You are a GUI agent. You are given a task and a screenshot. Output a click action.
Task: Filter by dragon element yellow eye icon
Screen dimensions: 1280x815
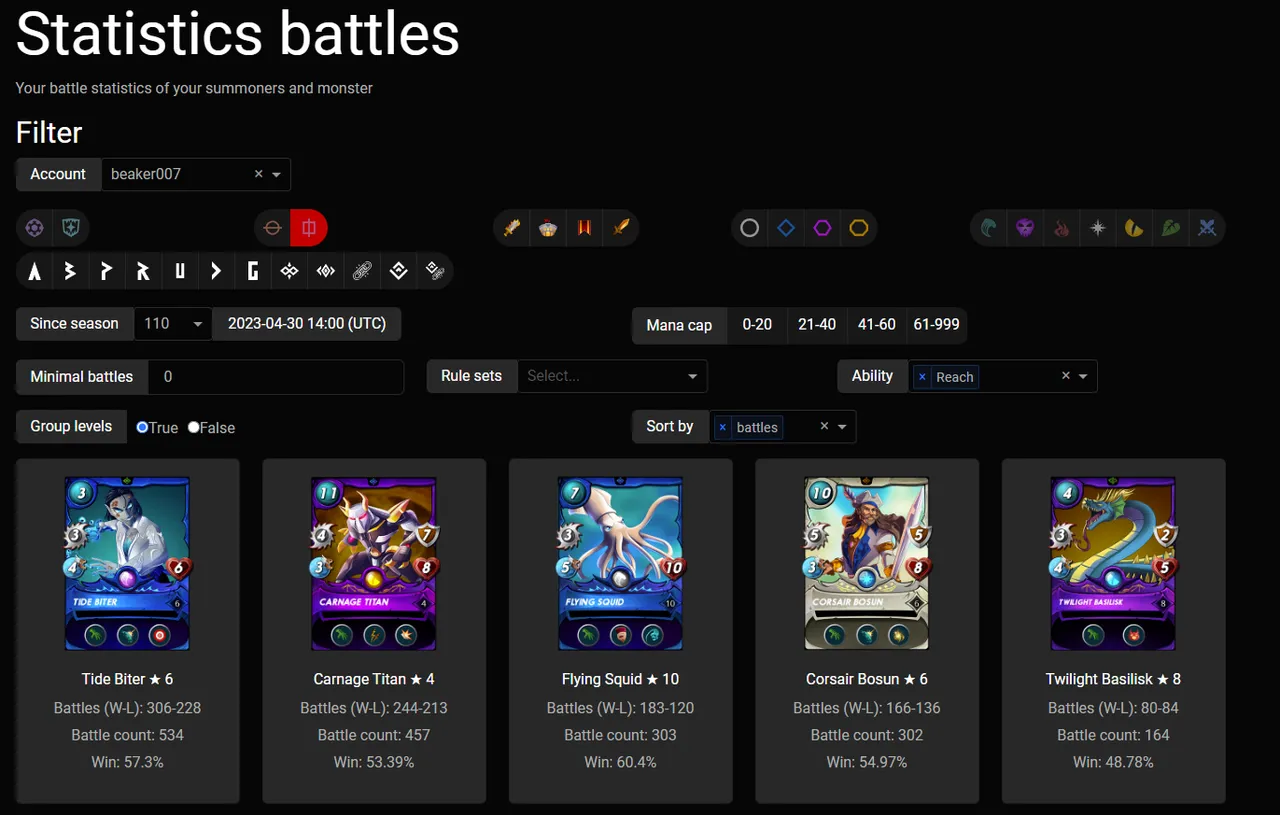coord(1134,228)
